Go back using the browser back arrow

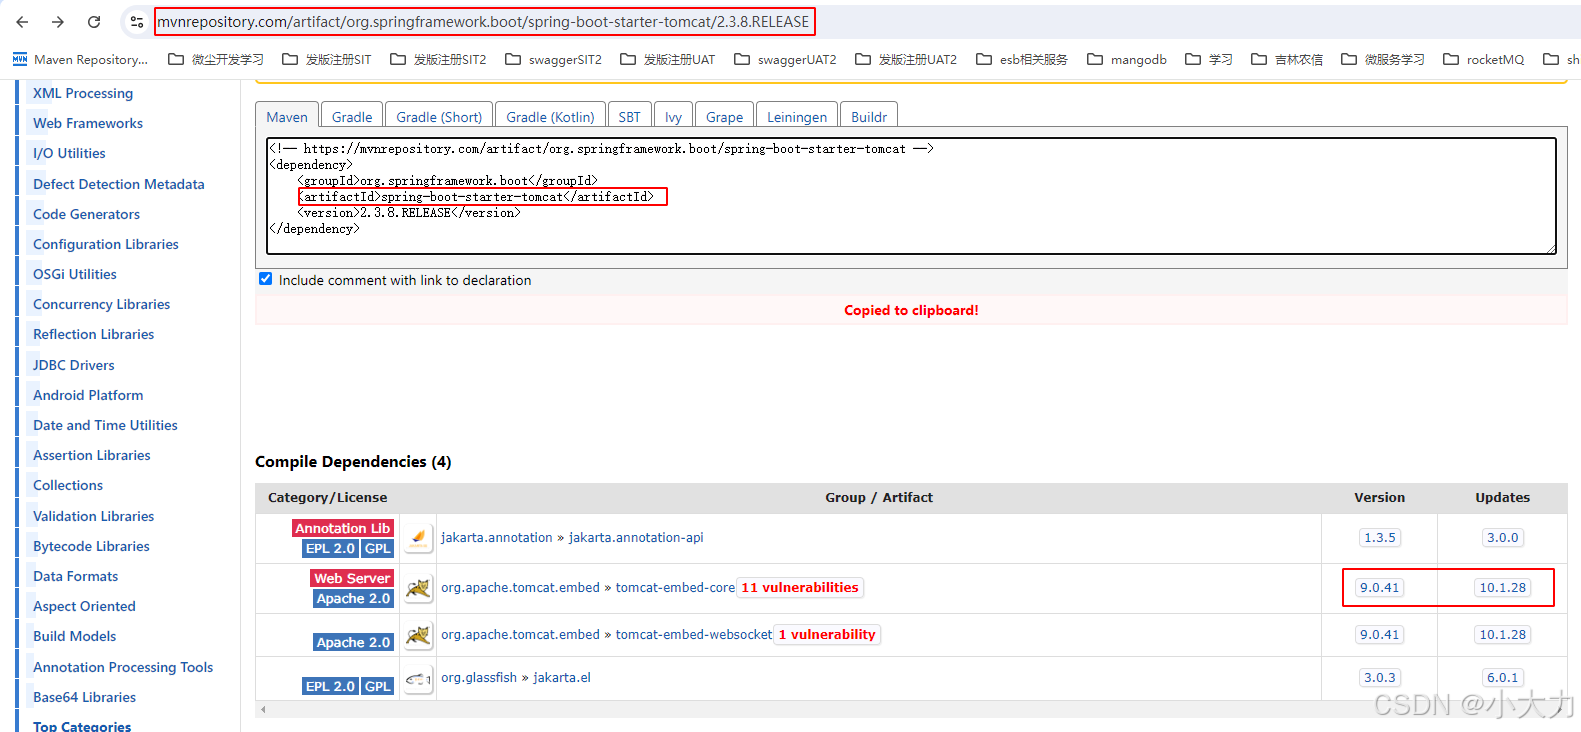pos(22,21)
